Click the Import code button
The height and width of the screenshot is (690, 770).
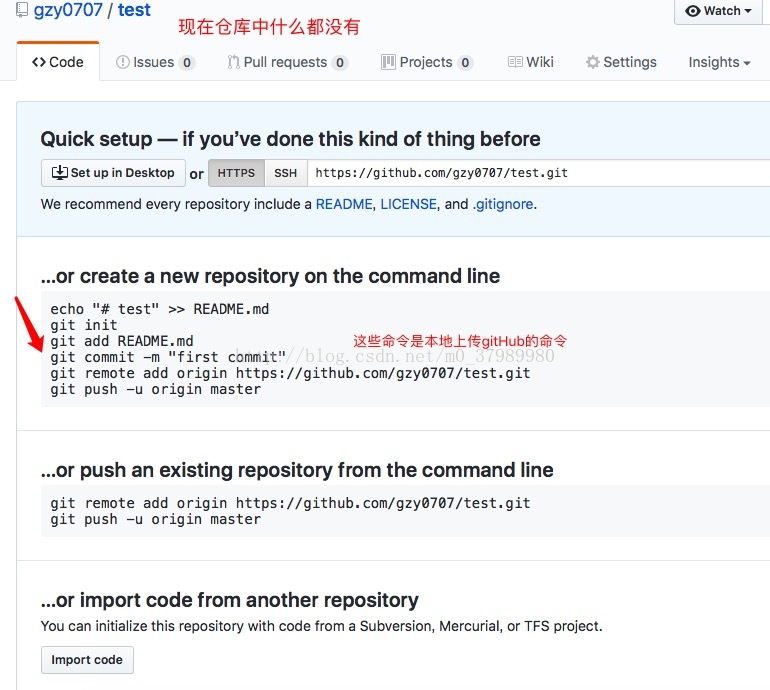pyautogui.click(x=87, y=660)
